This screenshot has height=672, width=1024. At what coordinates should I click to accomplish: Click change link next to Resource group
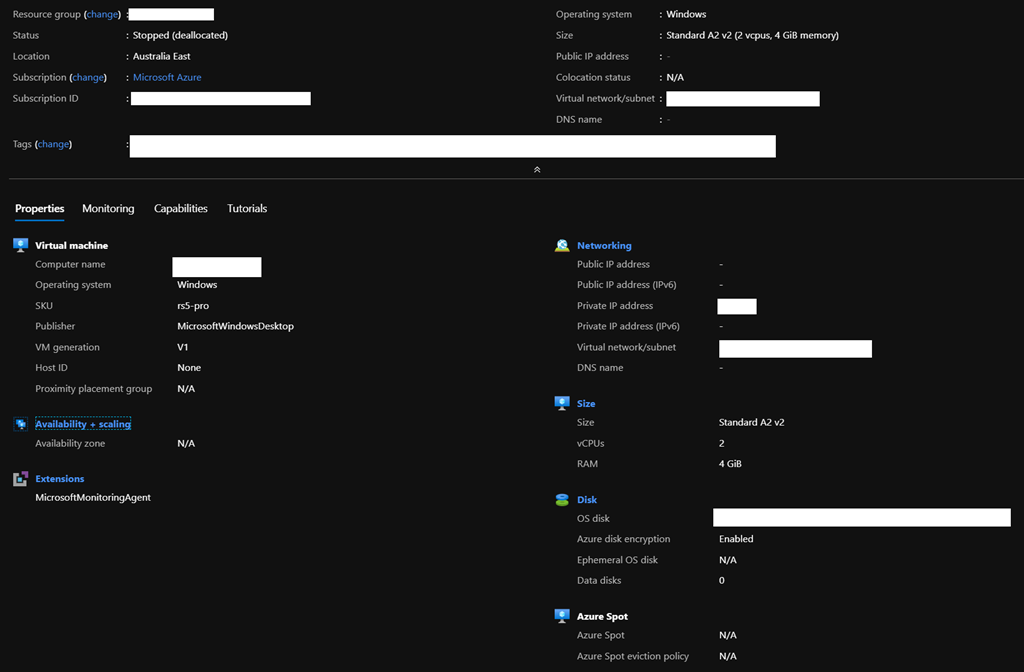pos(101,15)
